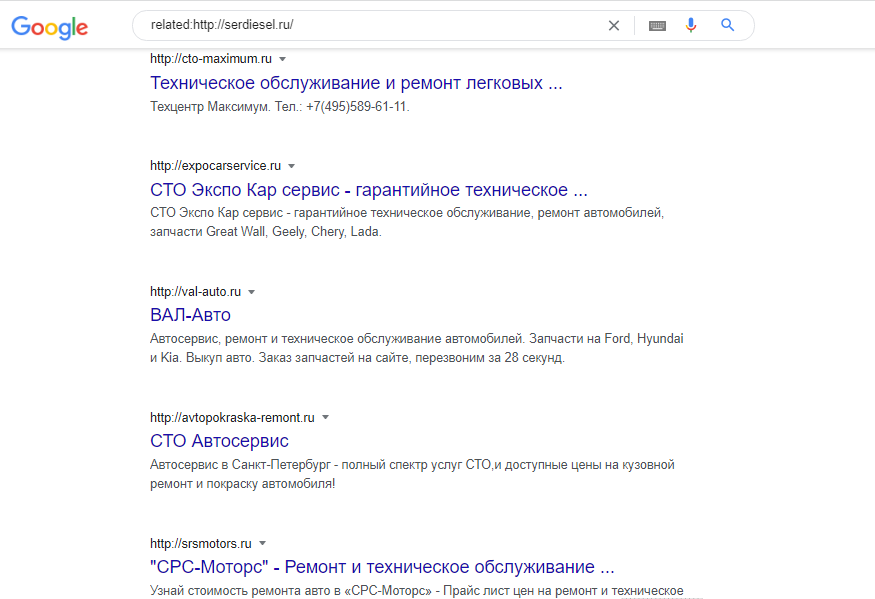Click the http://srsmotors.ru URL text

tap(201, 543)
